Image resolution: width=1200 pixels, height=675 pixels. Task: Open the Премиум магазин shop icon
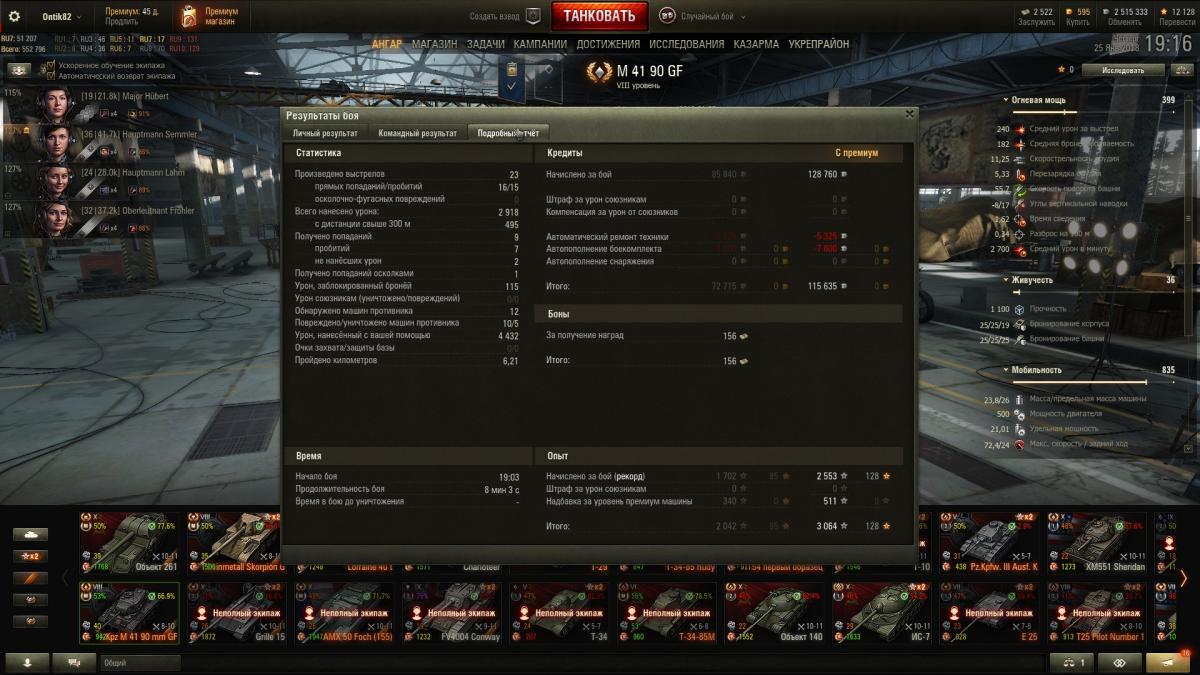[x=189, y=16]
